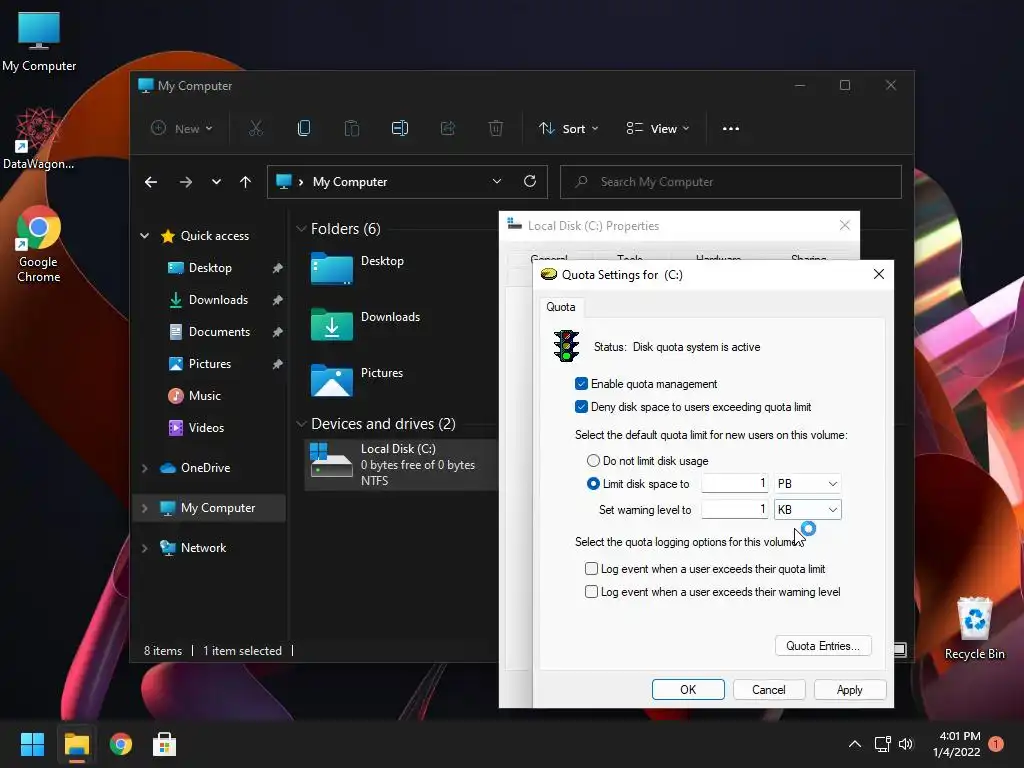Close Local Disk (C:) Properties window

click(844, 225)
